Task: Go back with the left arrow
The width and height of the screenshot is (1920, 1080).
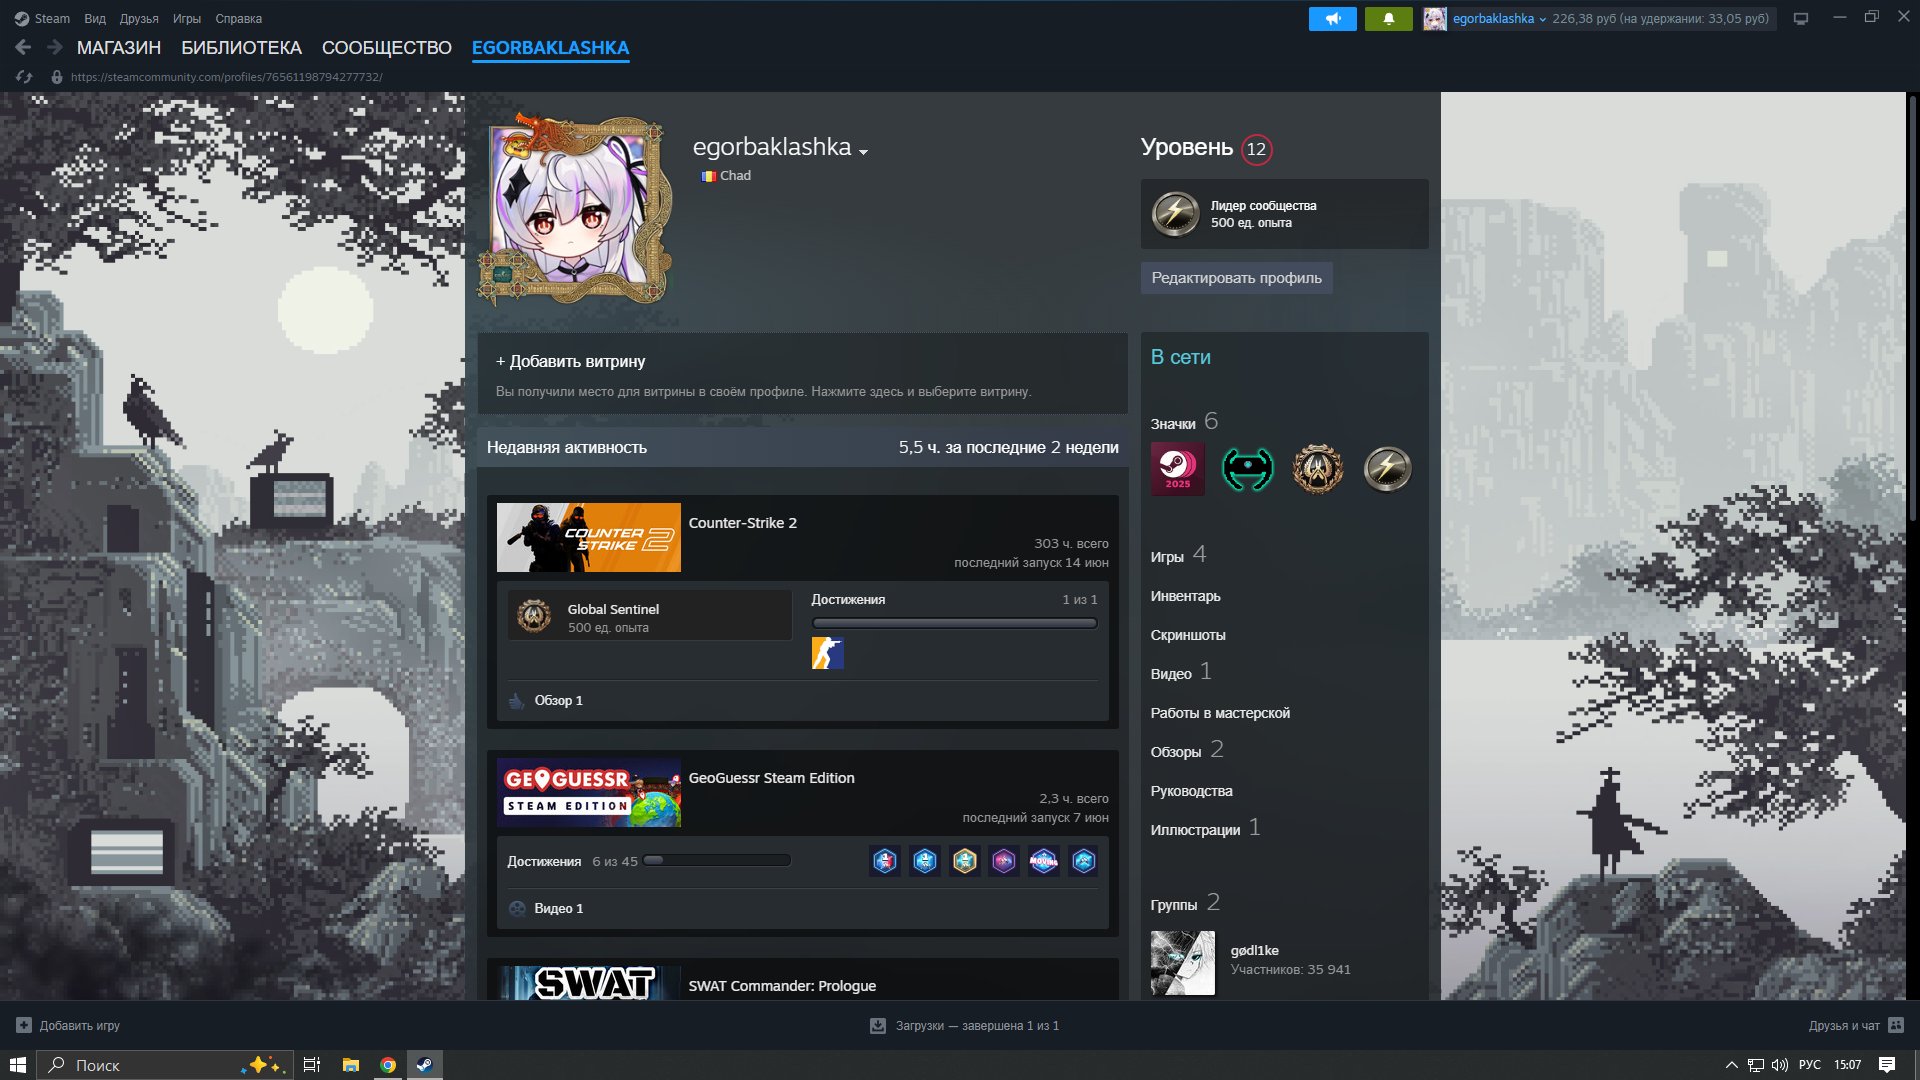Action: click(23, 47)
